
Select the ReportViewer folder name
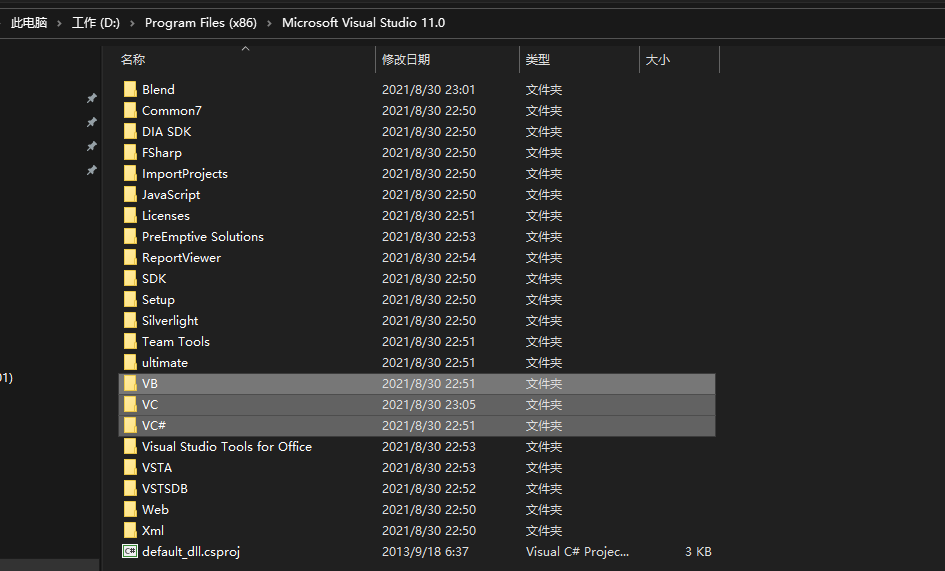click(x=181, y=257)
